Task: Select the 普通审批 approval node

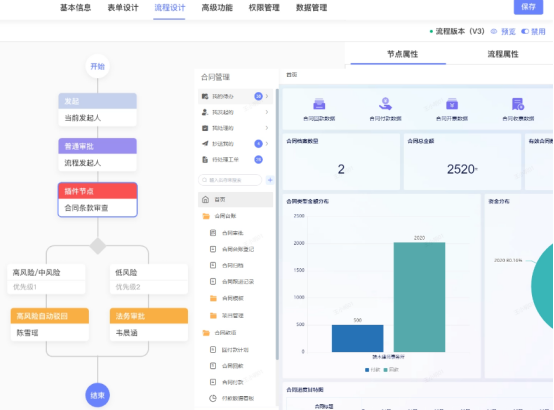Action: coord(98,154)
